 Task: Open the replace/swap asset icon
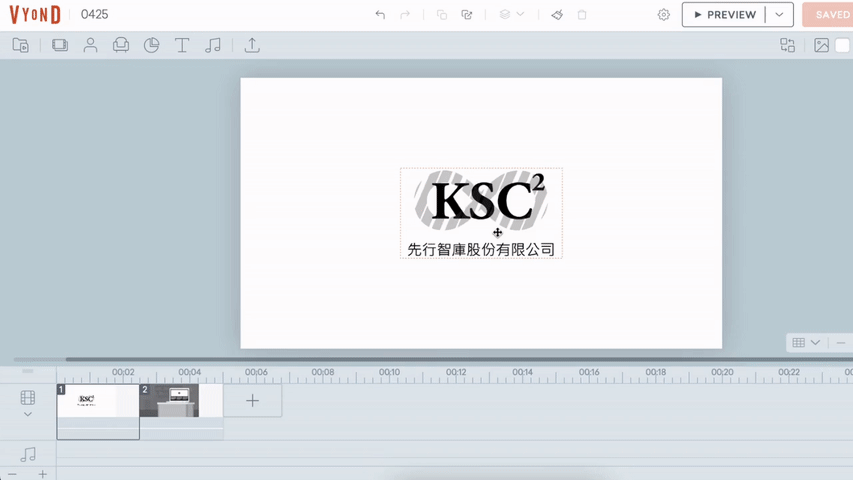(x=788, y=45)
